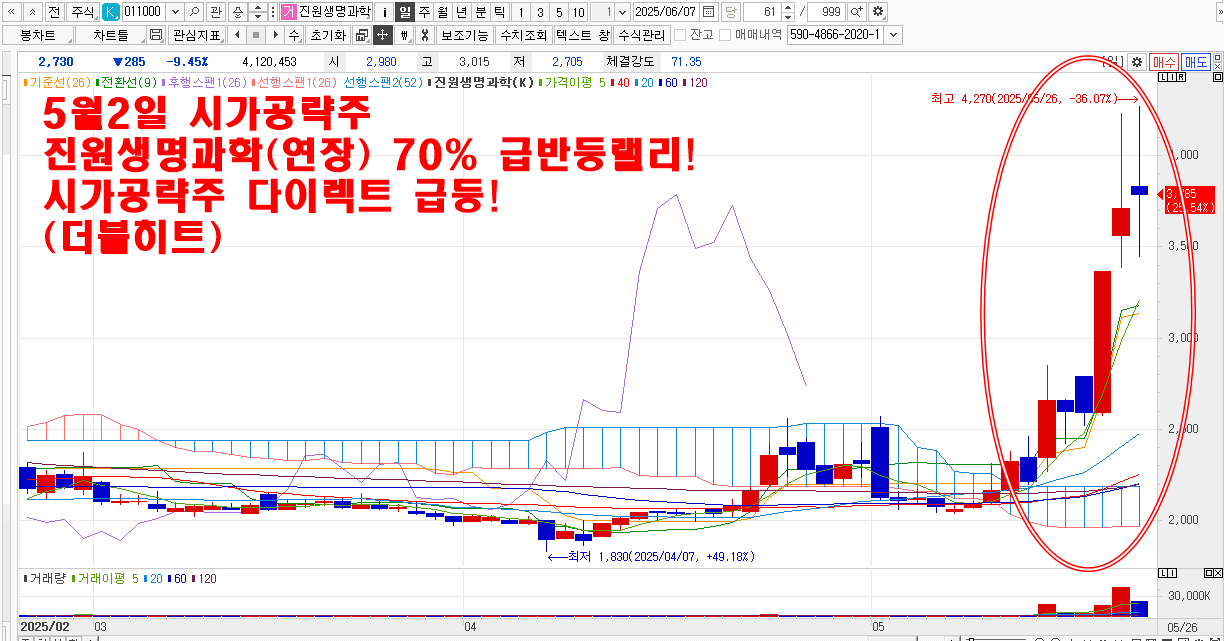Select the 일 daily period toggle
The image size is (1224, 641).
tap(405, 12)
